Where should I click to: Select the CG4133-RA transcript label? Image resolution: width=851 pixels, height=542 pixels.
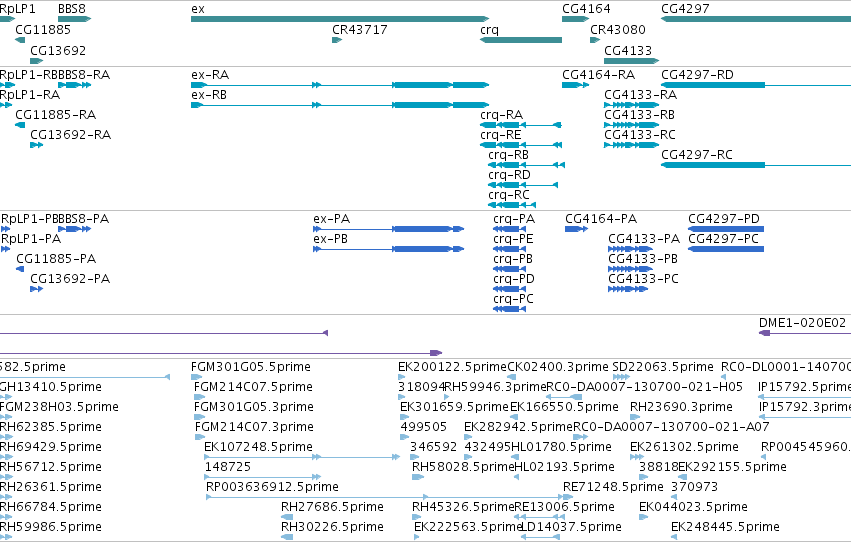coord(640,95)
